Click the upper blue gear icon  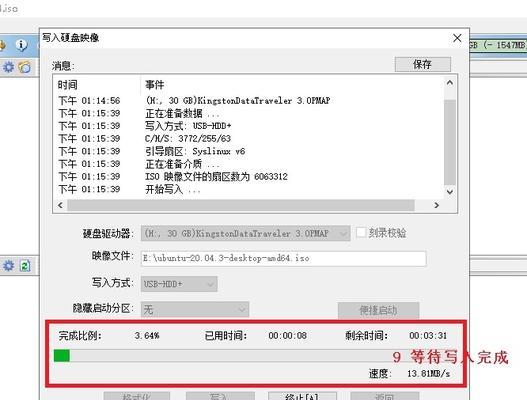pos(8,67)
